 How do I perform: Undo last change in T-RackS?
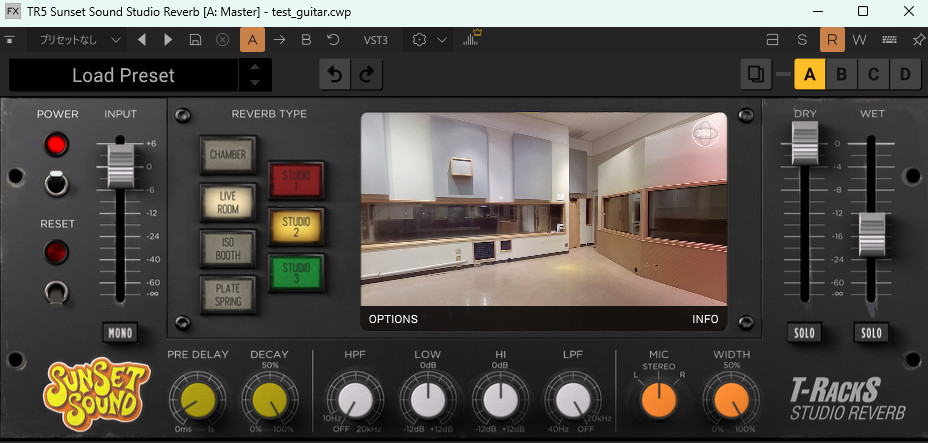click(x=335, y=75)
